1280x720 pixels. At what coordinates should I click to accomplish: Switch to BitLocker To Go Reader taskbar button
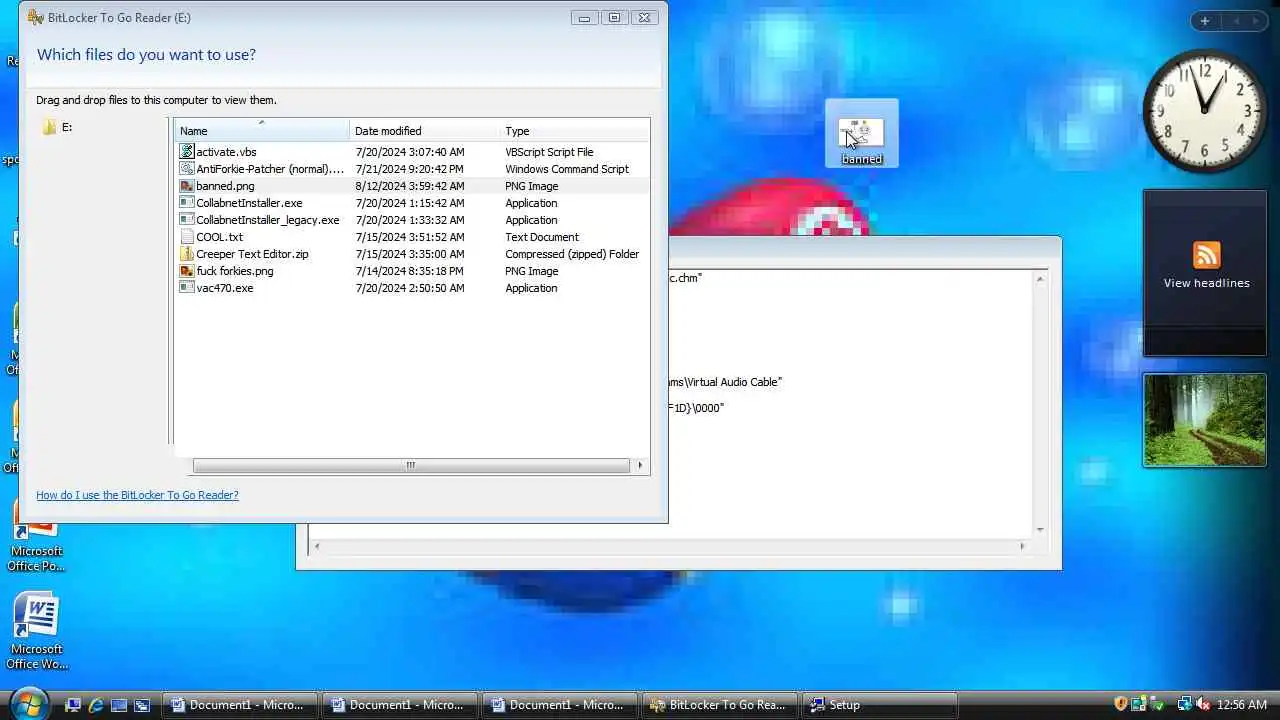point(720,705)
